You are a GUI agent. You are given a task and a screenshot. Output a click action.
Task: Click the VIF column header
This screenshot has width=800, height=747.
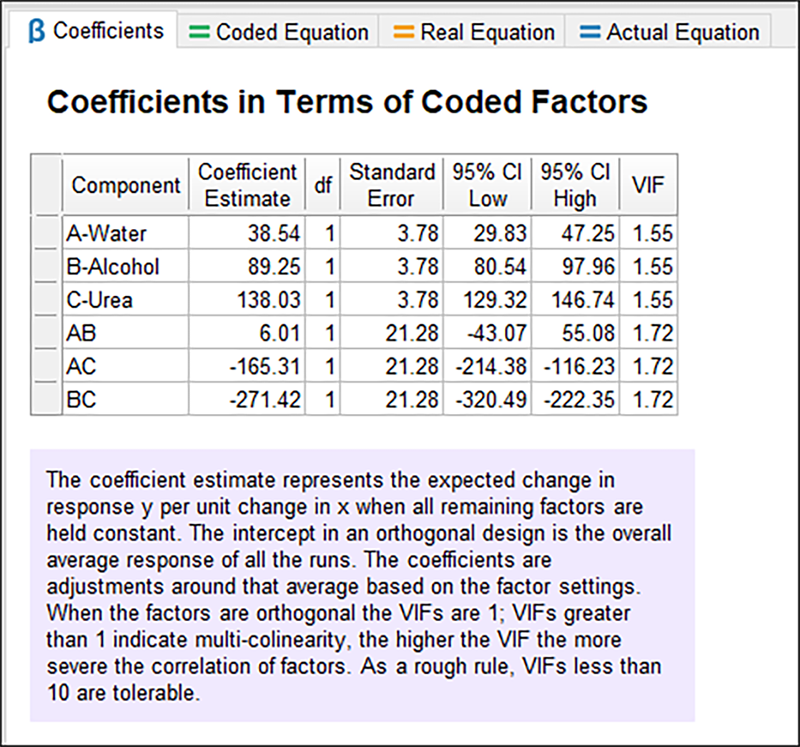click(x=648, y=185)
